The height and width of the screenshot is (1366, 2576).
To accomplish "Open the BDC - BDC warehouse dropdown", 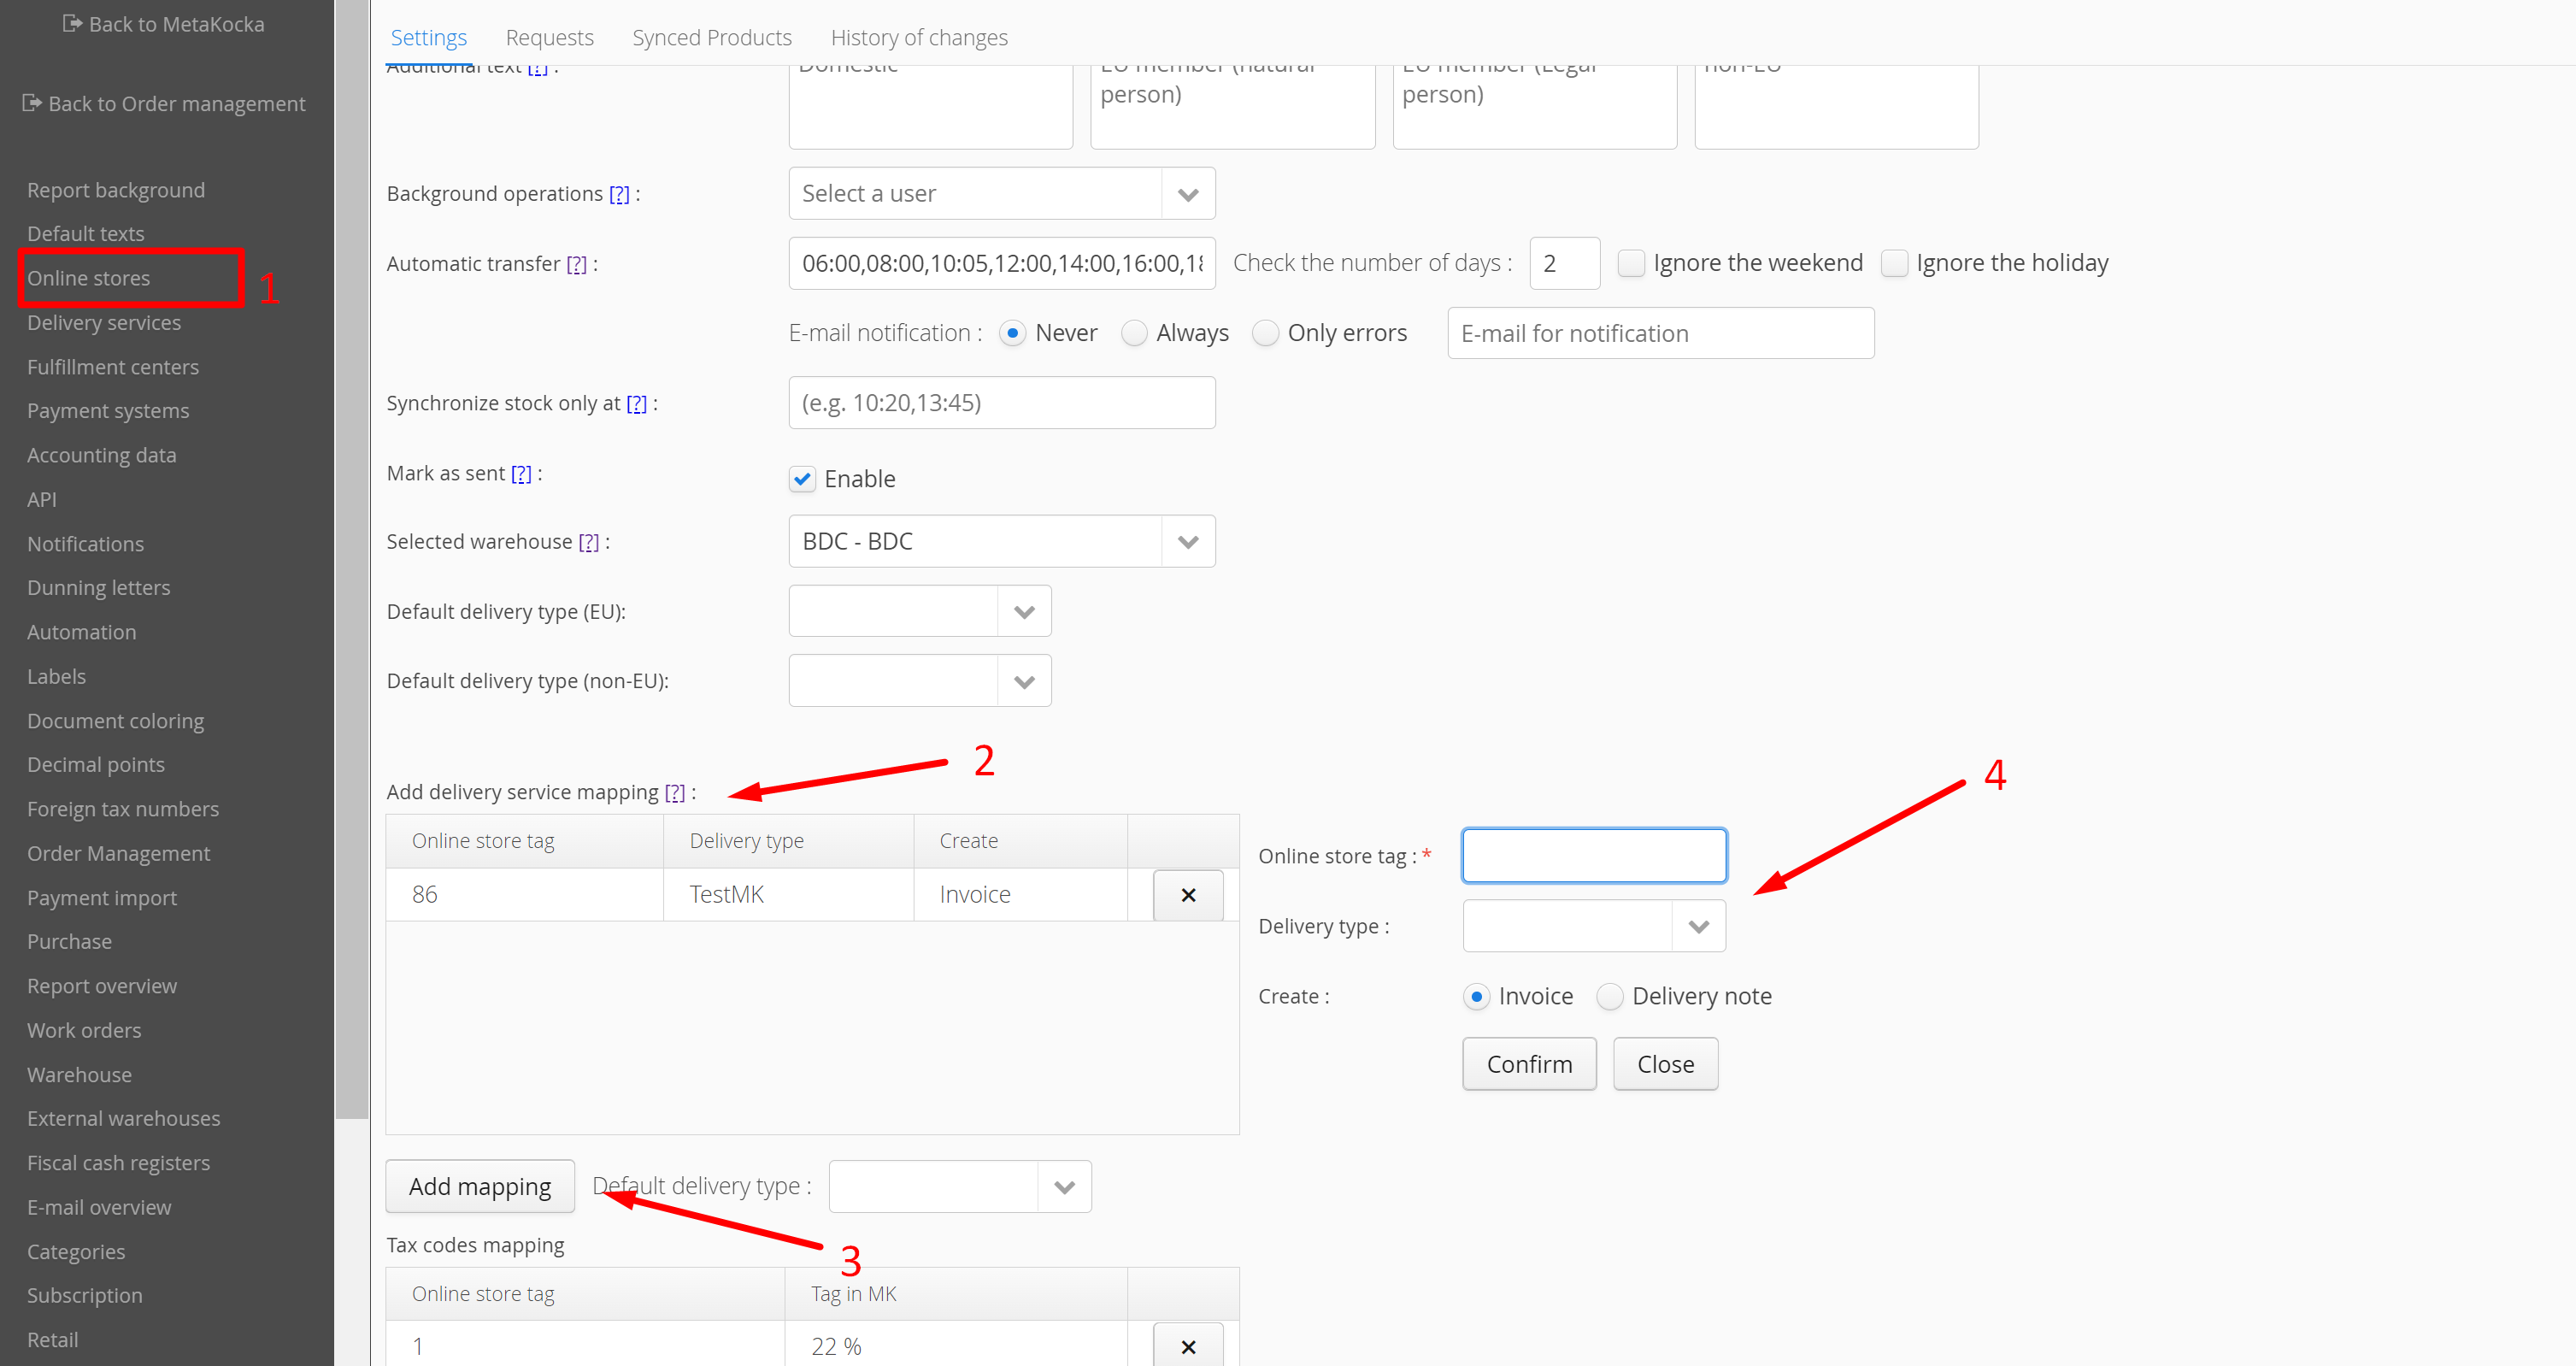I will click(1187, 542).
